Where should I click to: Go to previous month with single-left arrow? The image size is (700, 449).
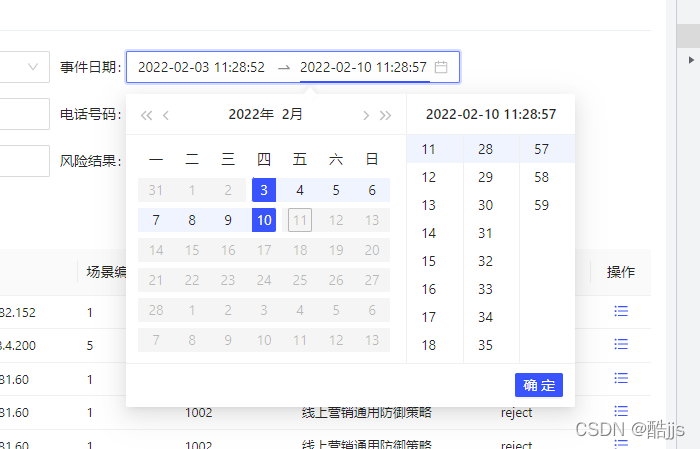click(x=166, y=116)
